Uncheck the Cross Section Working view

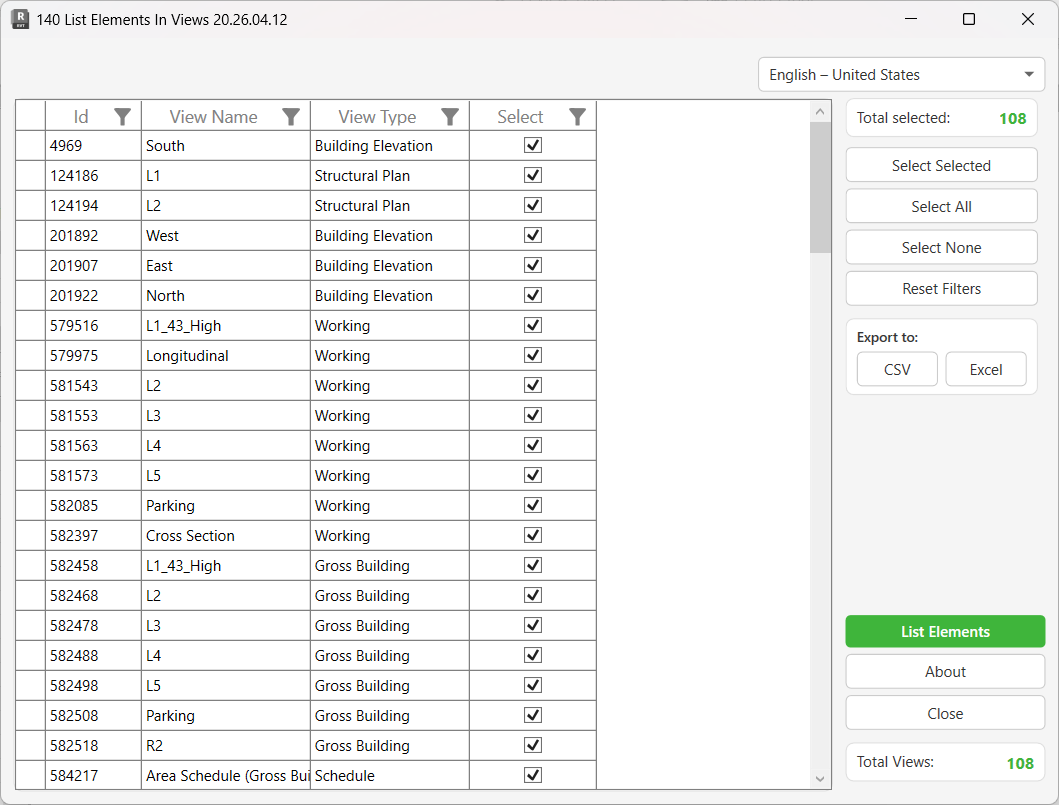pyautogui.click(x=532, y=535)
